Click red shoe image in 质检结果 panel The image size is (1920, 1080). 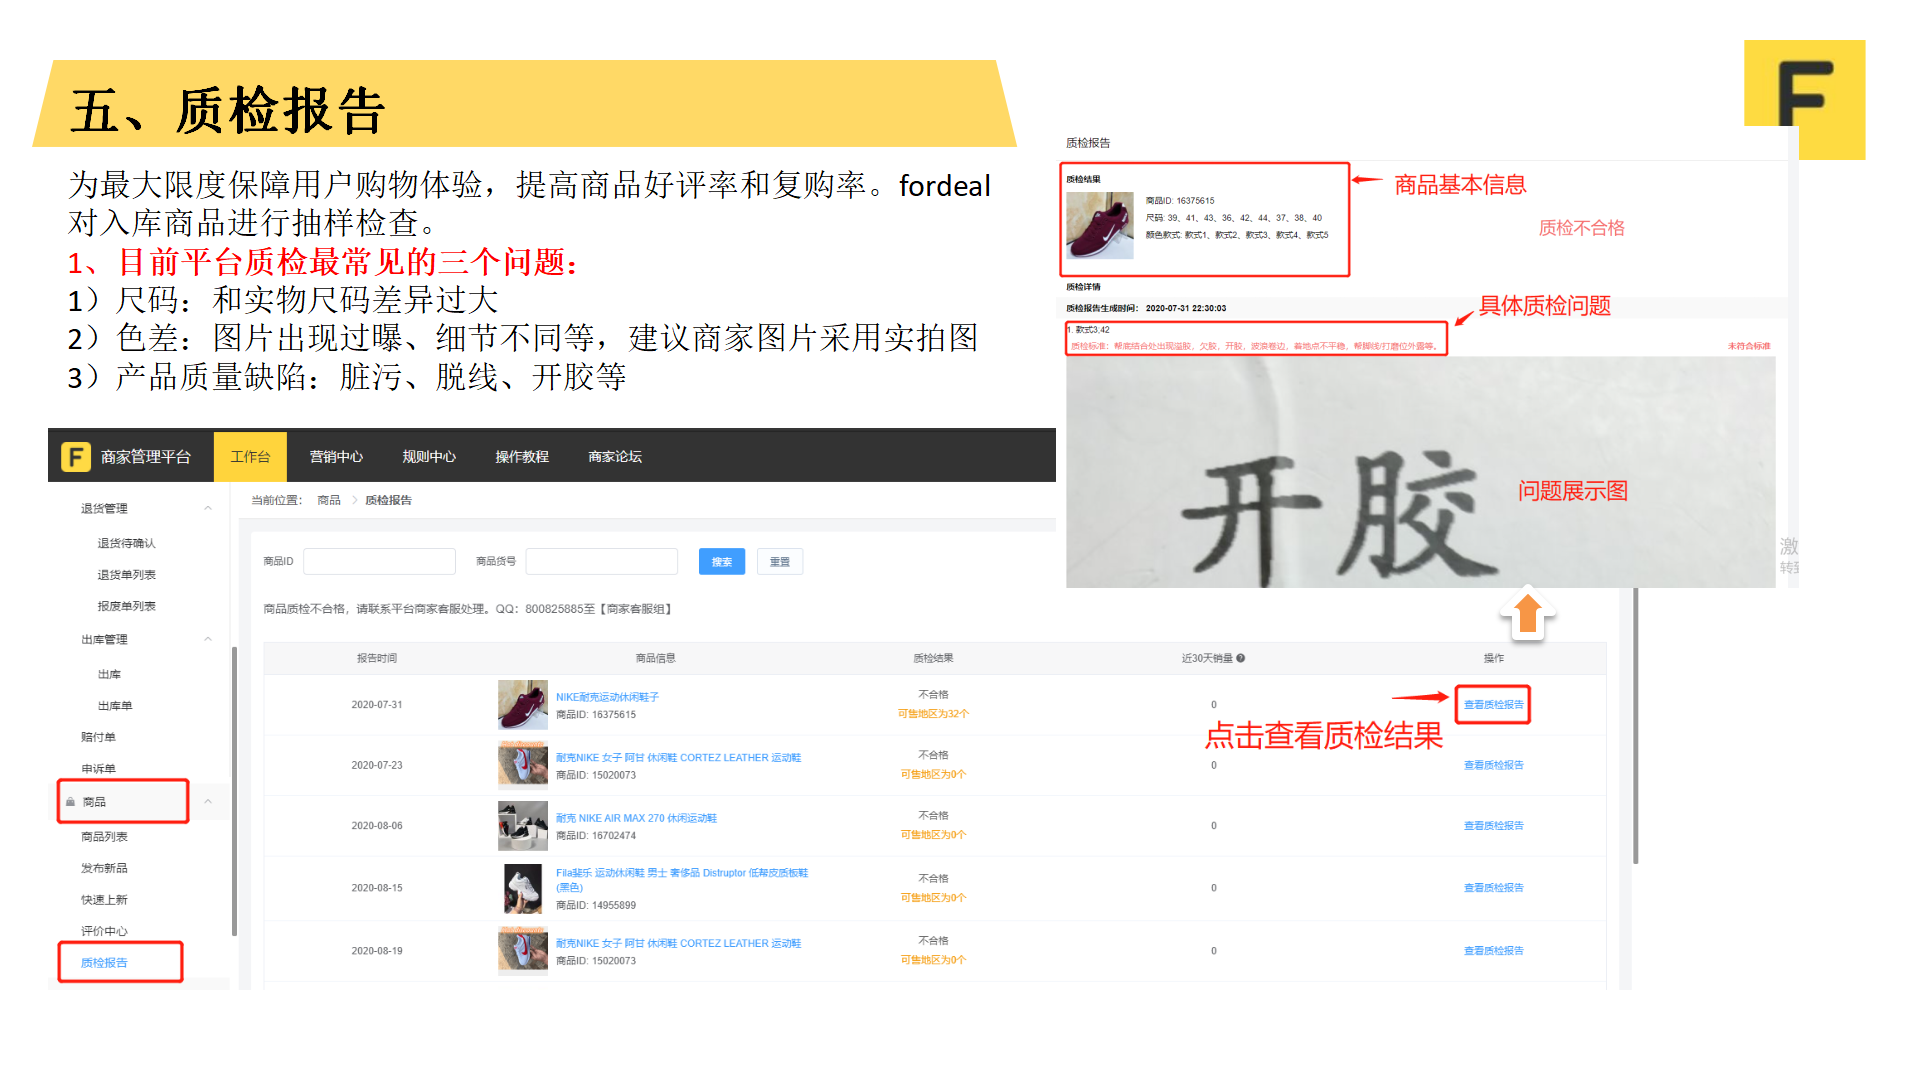[1100, 225]
